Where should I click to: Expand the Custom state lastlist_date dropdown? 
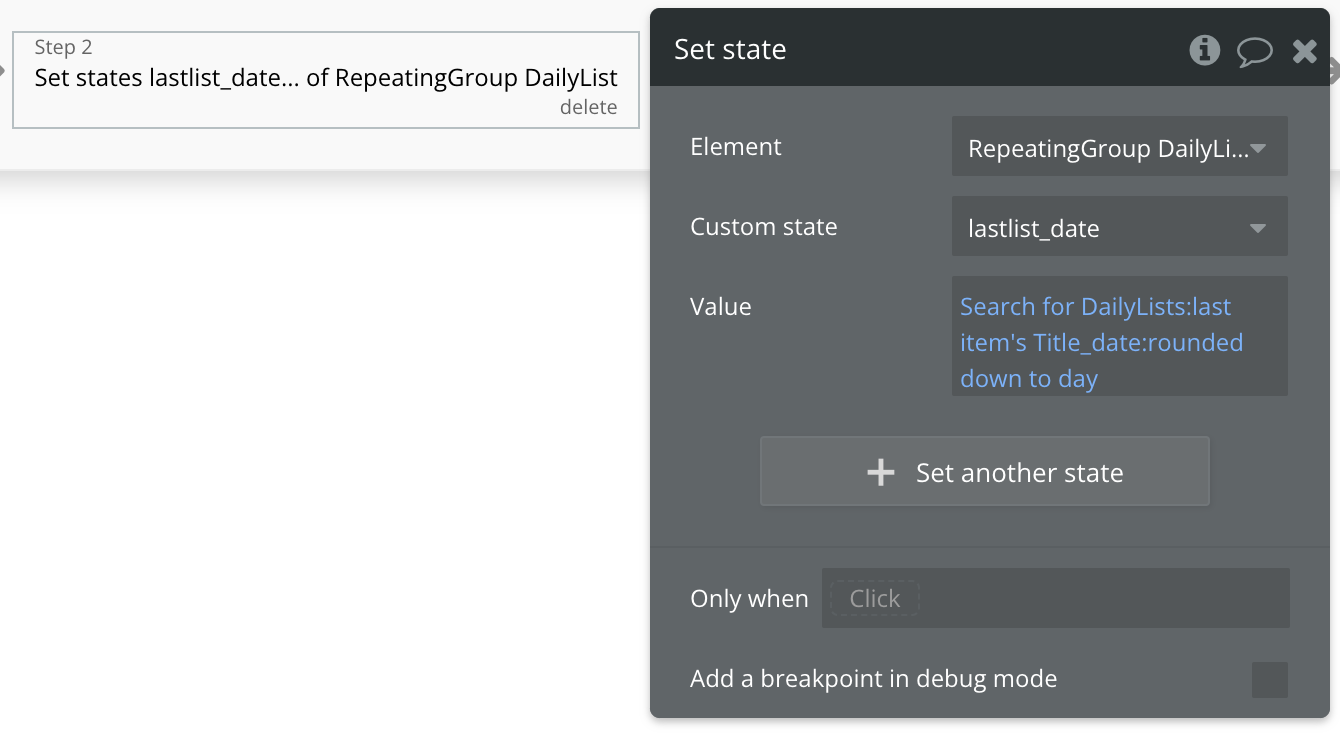pyautogui.click(x=1119, y=228)
